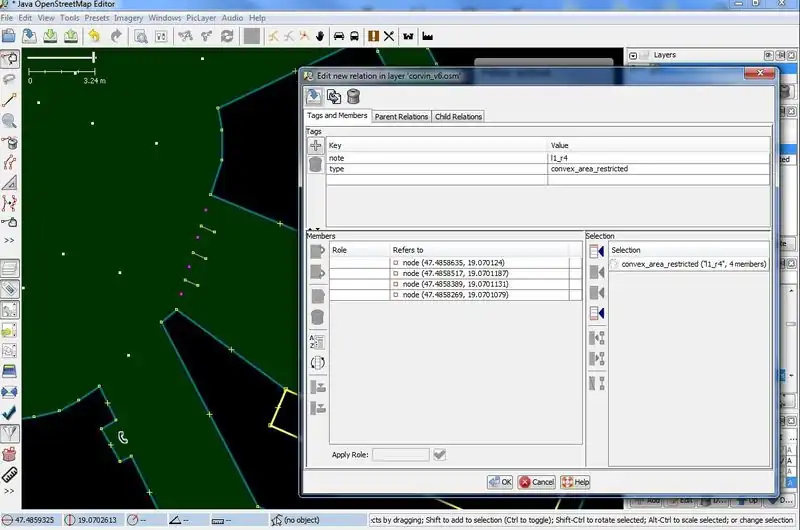Click the apply role checkmark button

tap(439, 455)
